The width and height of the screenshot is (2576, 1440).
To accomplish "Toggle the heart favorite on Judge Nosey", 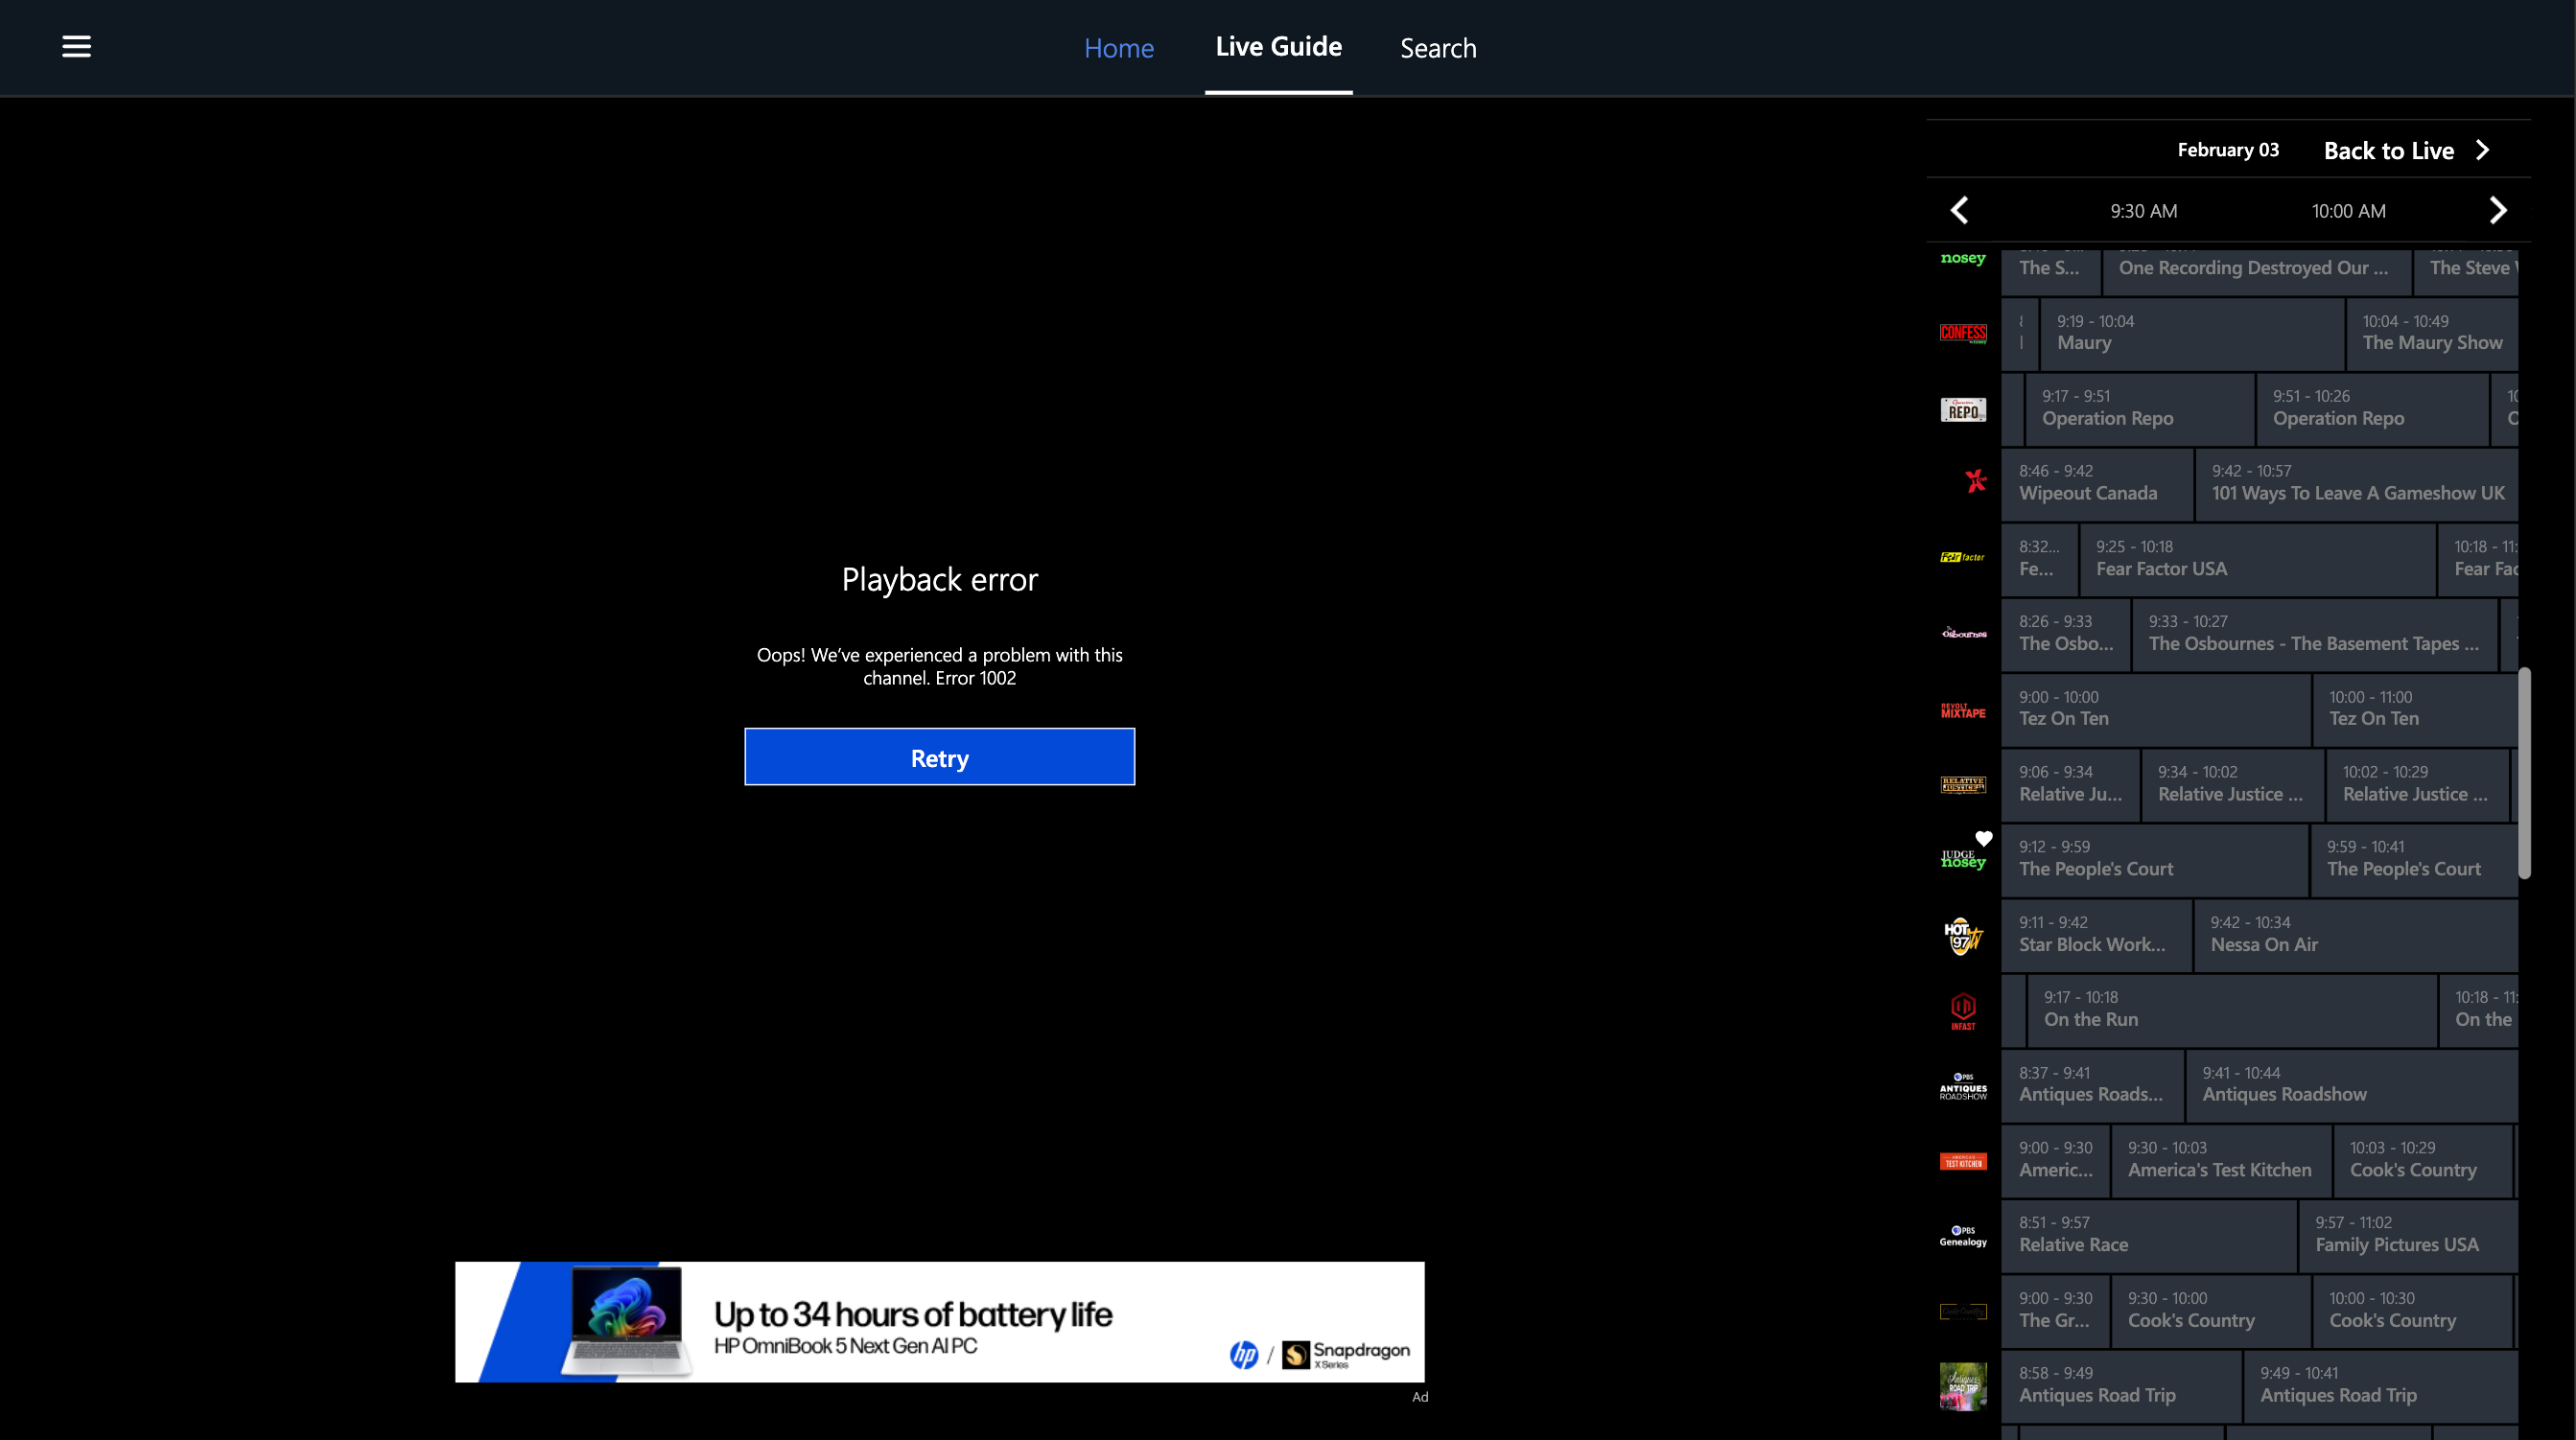I will click(x=1984, y=838).
